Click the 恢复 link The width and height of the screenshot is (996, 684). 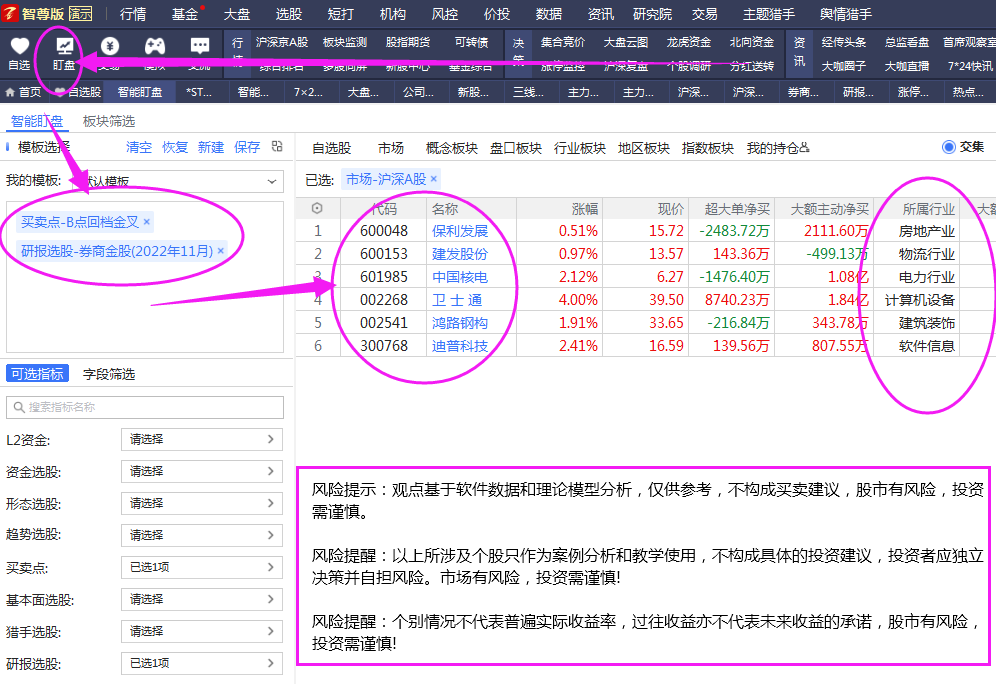coord(175,147)
